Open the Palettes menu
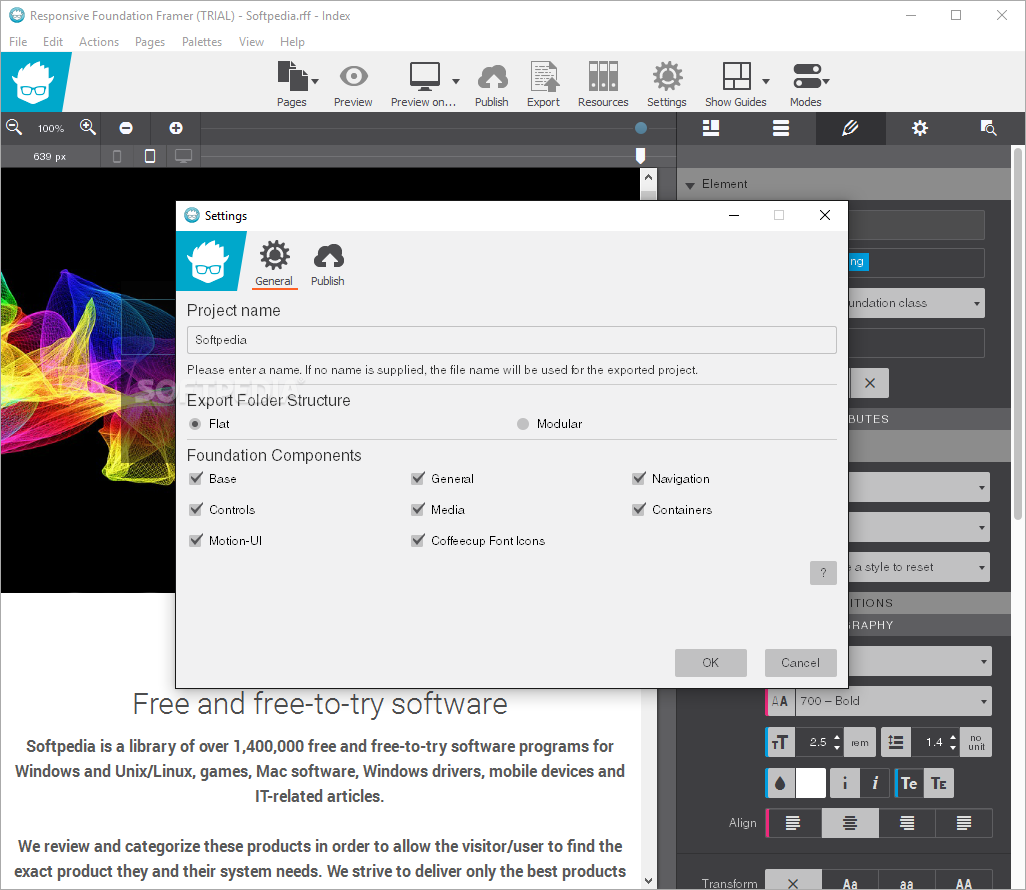The width and height of the screenshot is (1026, 890). click(202, 42)
